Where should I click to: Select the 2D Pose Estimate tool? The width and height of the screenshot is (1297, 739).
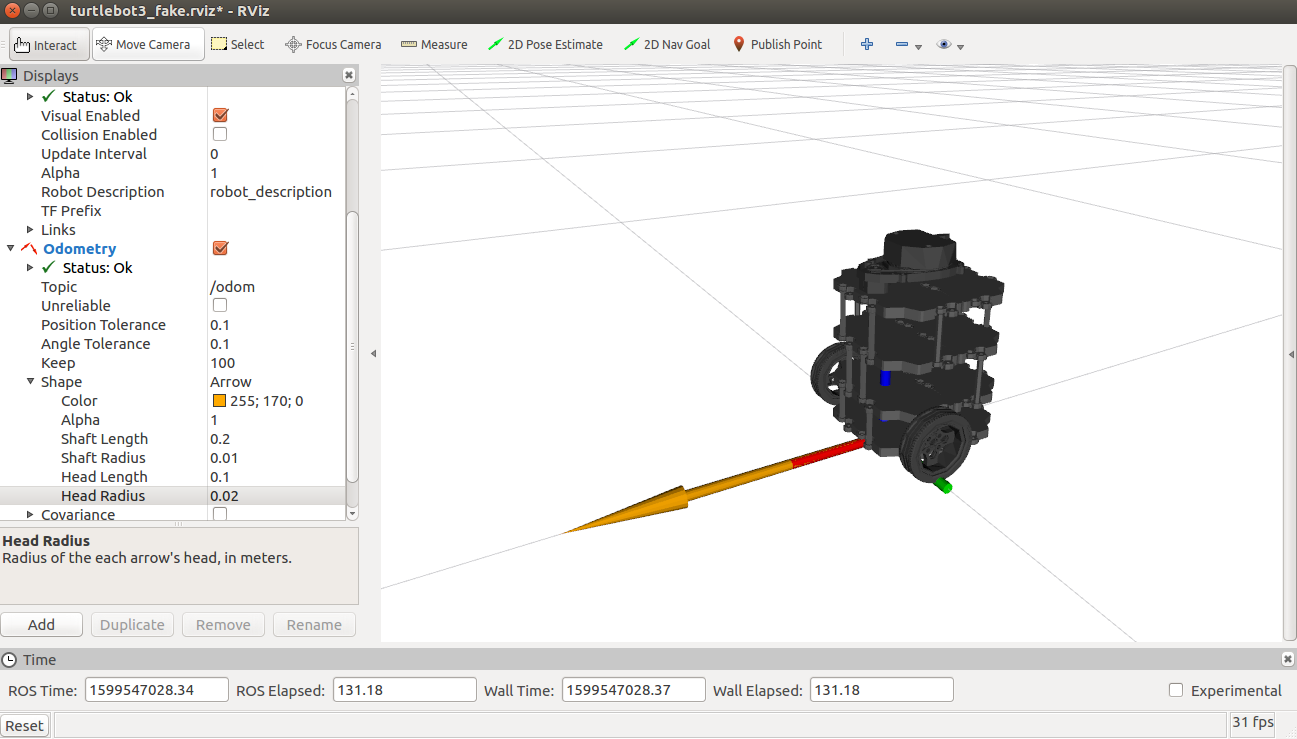point(545,45)
